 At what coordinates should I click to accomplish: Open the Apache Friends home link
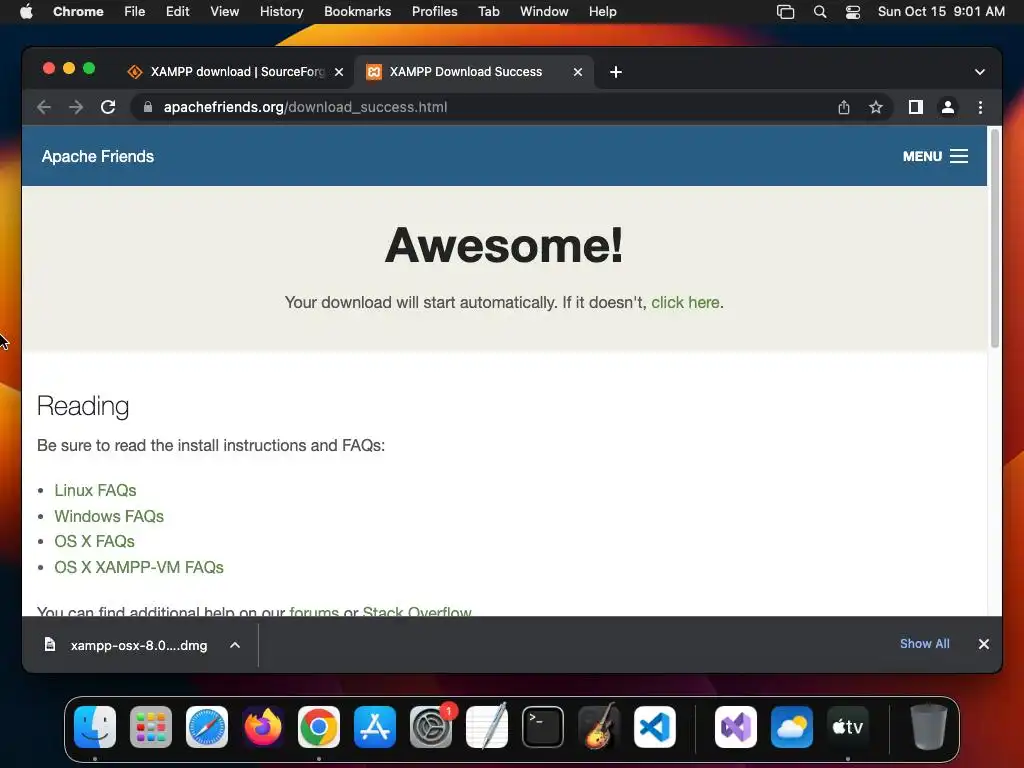tap(98, 157)
